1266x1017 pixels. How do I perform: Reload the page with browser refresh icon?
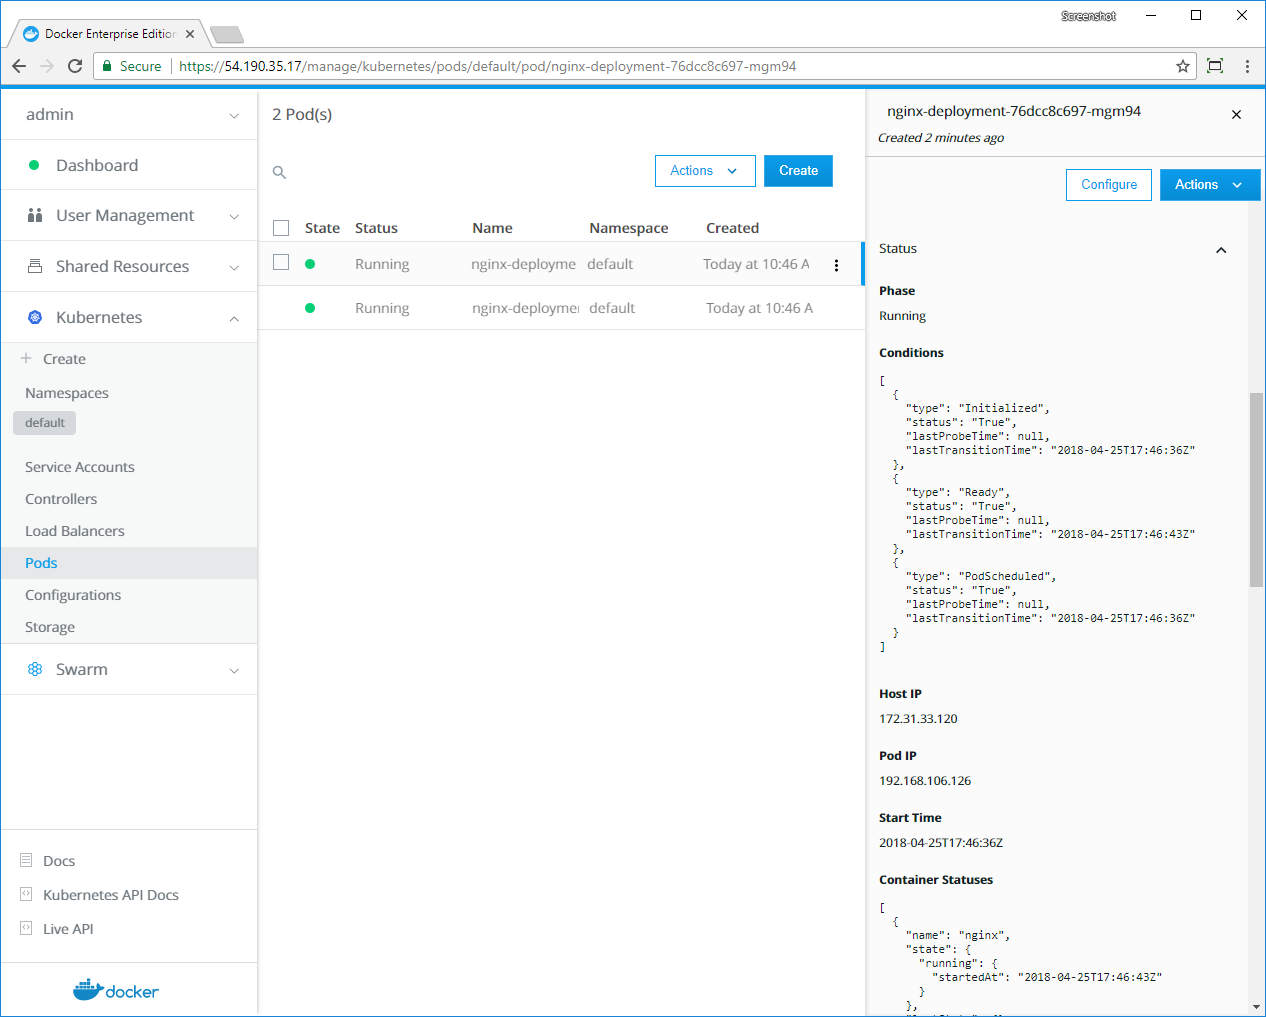(75, 66)
